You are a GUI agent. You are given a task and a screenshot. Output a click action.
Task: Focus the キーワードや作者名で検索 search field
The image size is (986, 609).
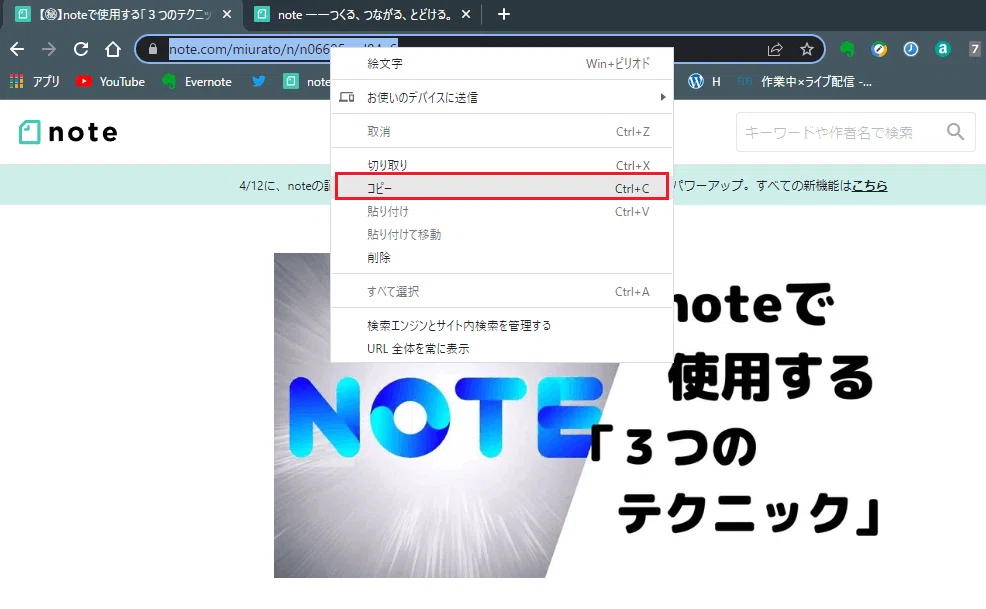856,132
